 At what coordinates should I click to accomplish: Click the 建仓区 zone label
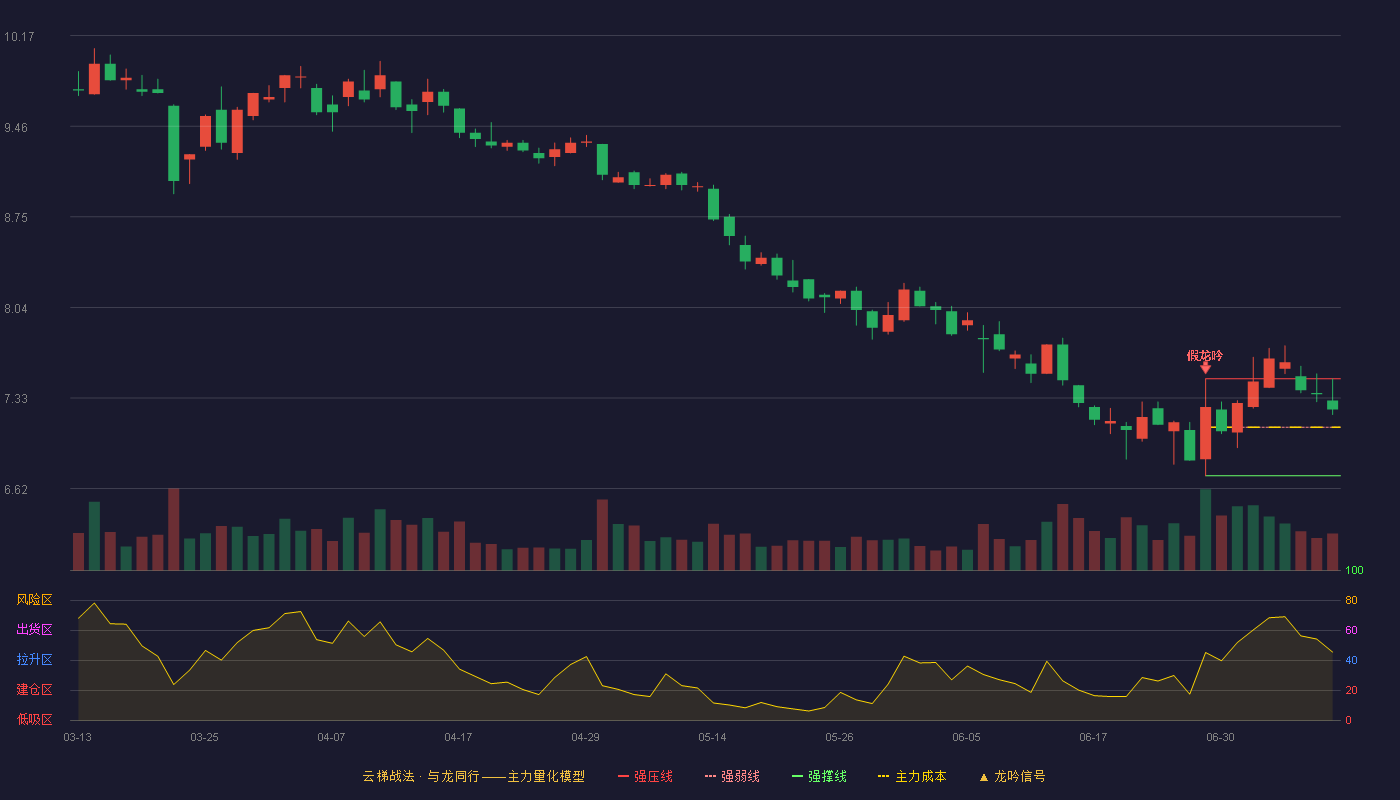pyautogui.click(x=34, y=690)
